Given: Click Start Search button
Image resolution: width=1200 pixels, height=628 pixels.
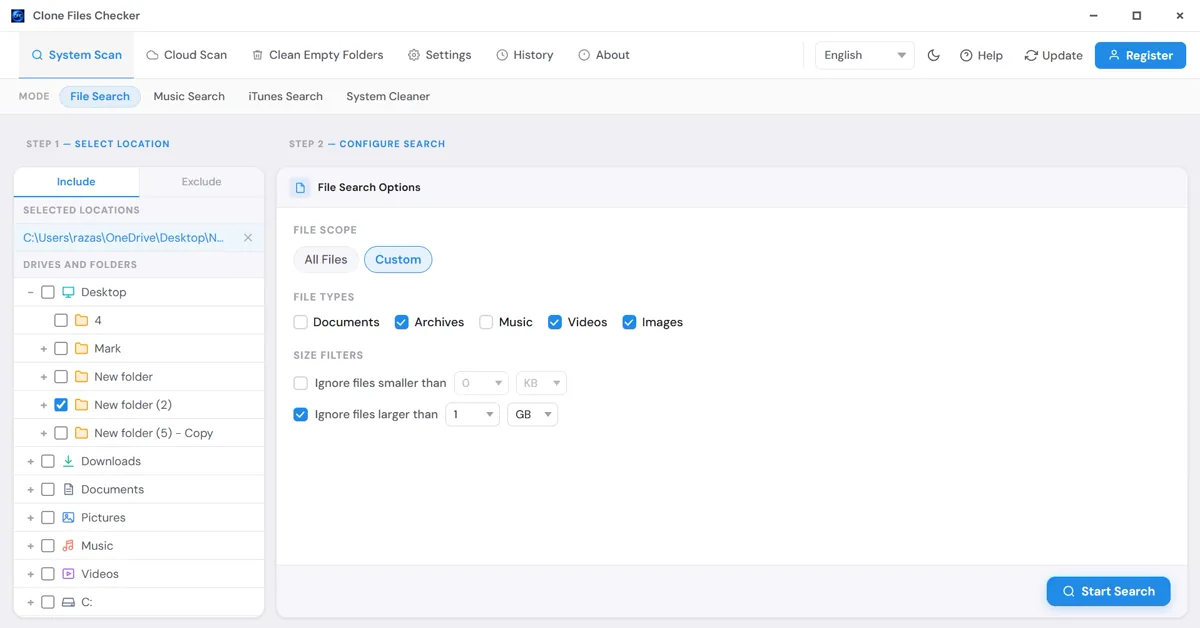Looking at the screenshot, I should [1108, 591].
